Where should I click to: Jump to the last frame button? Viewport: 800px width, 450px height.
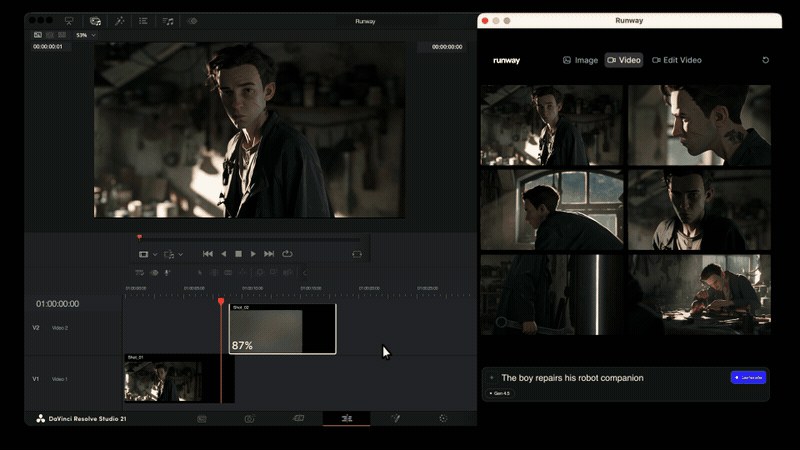tap(269, 254)
